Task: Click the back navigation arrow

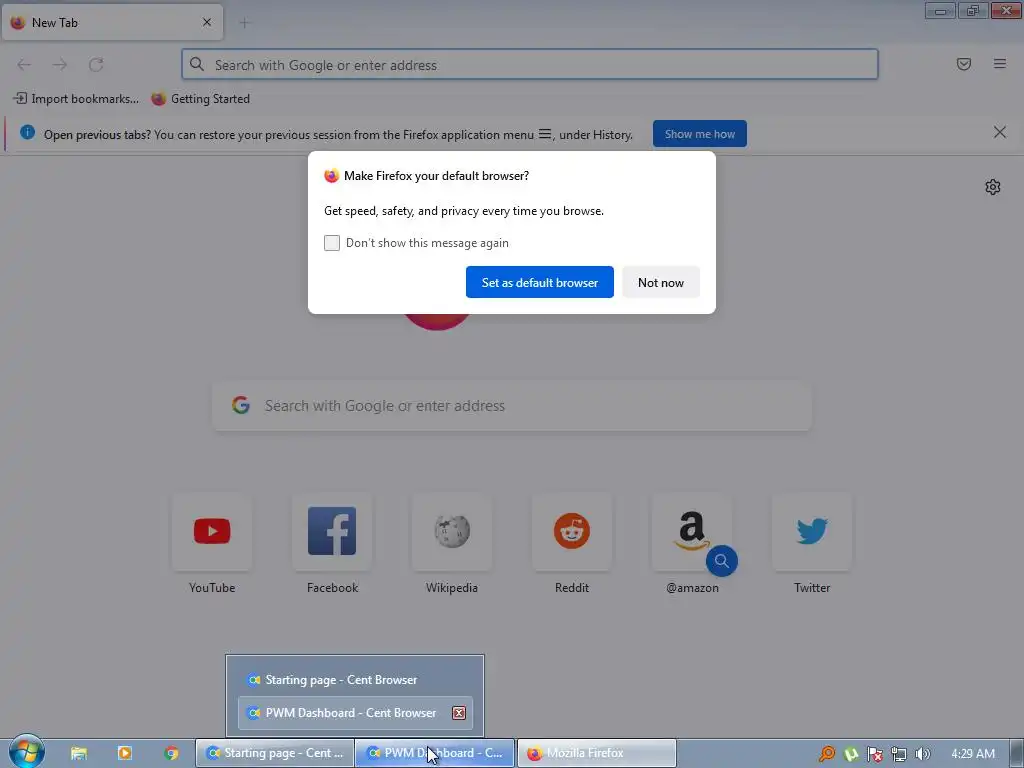Action: 24,65
